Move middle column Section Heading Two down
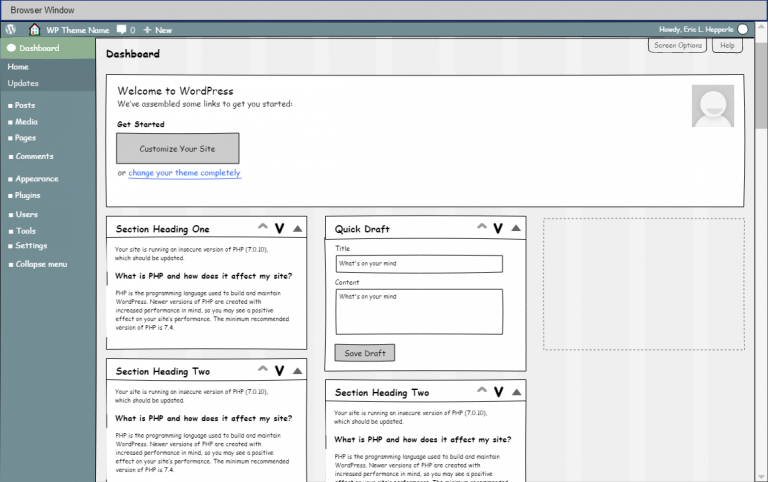Image resolution: width=768 pixels, height=482 pixels. click(499, 392)
